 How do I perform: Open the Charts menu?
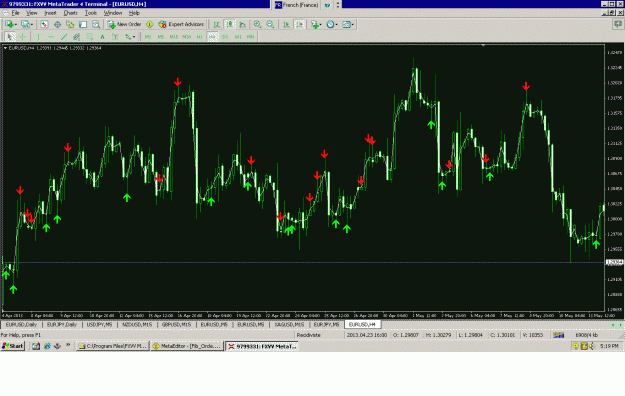click(x=71, y=13)
